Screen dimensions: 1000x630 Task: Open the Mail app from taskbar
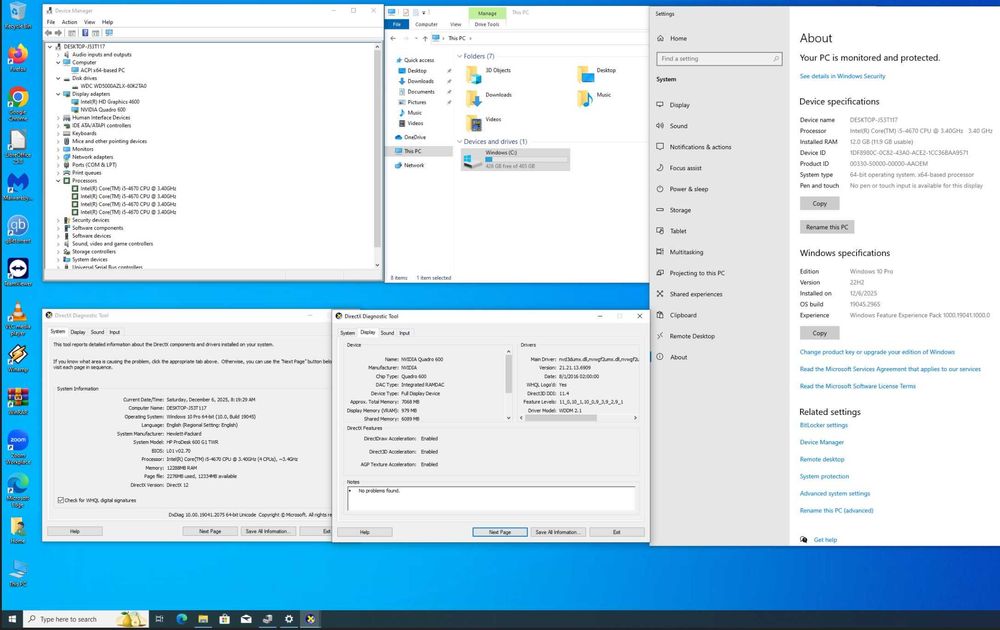coord(246,619)
